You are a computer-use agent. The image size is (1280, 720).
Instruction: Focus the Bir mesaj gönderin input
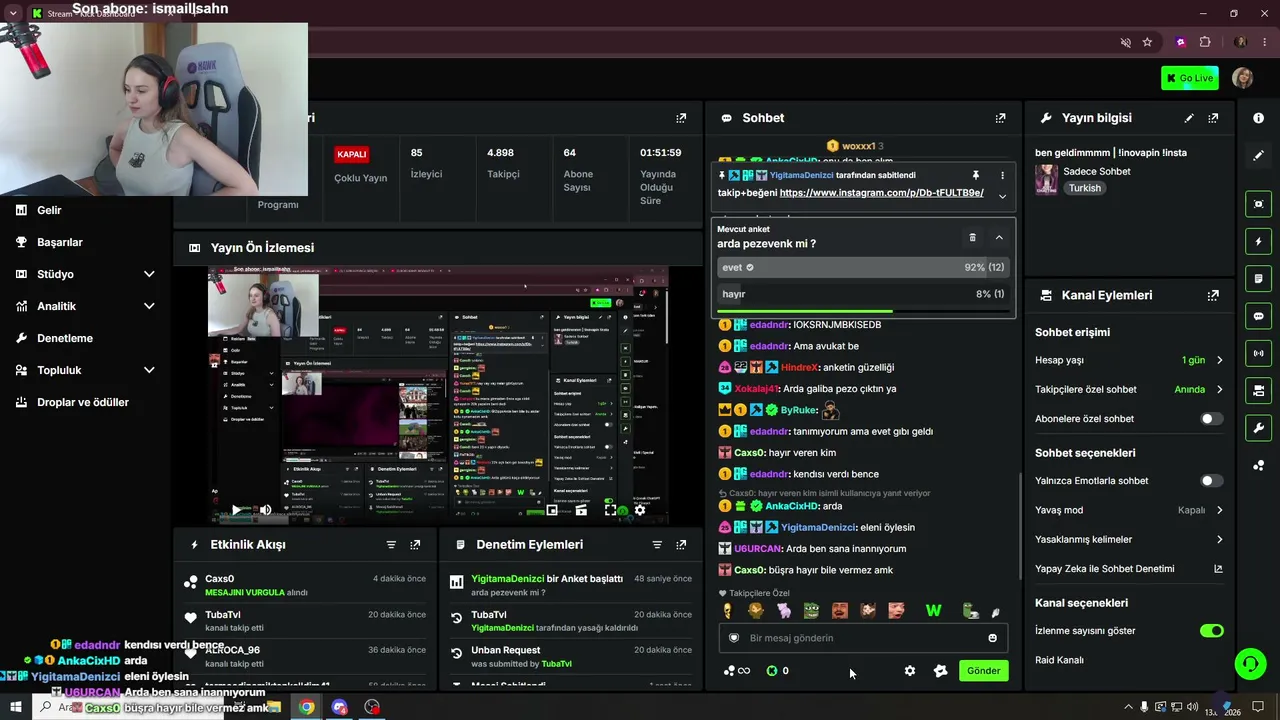point(863,638)
